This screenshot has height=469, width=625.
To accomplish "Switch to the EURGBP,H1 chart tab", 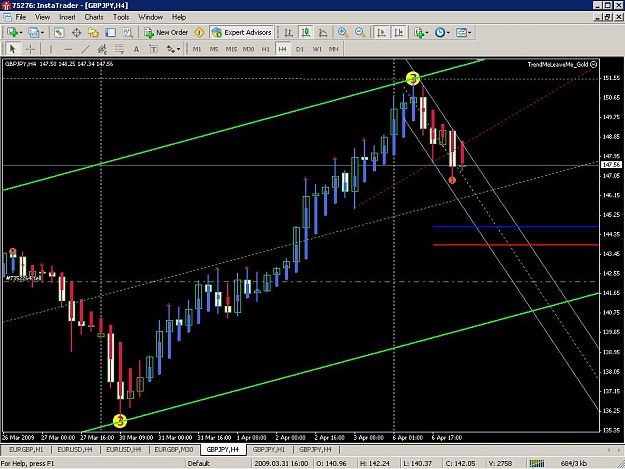I will point(26,449).
